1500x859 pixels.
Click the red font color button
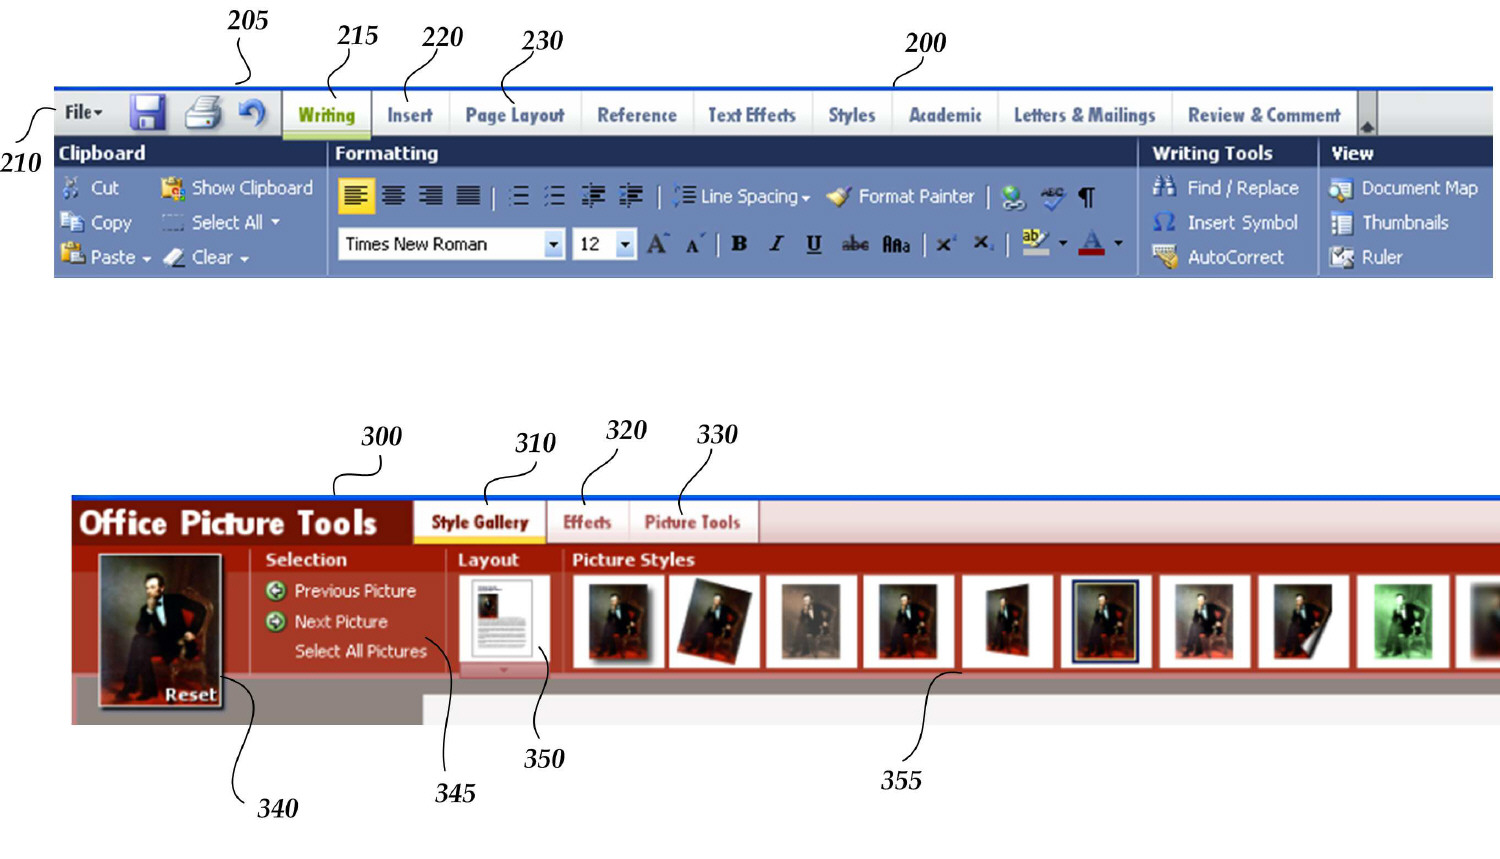pyautogui.click(x=1092, y=244)
